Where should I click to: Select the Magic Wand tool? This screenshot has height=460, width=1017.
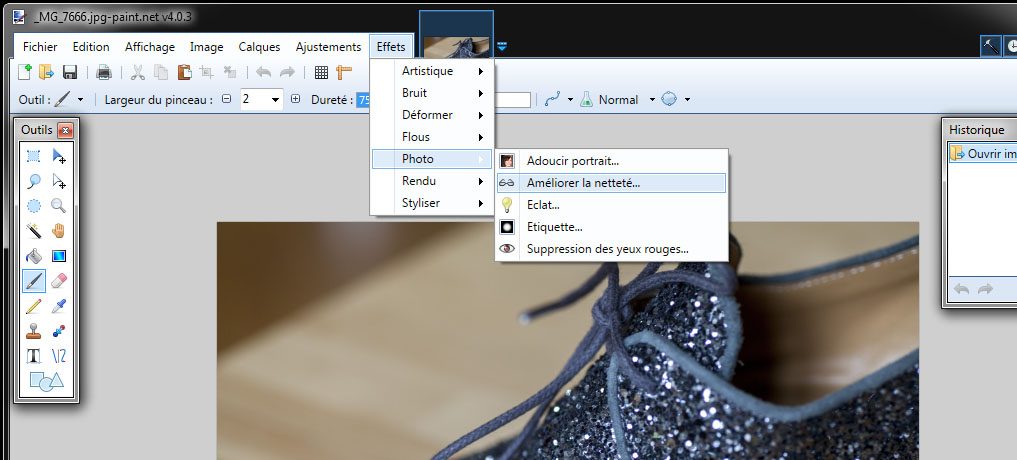[x=34, y=230]
